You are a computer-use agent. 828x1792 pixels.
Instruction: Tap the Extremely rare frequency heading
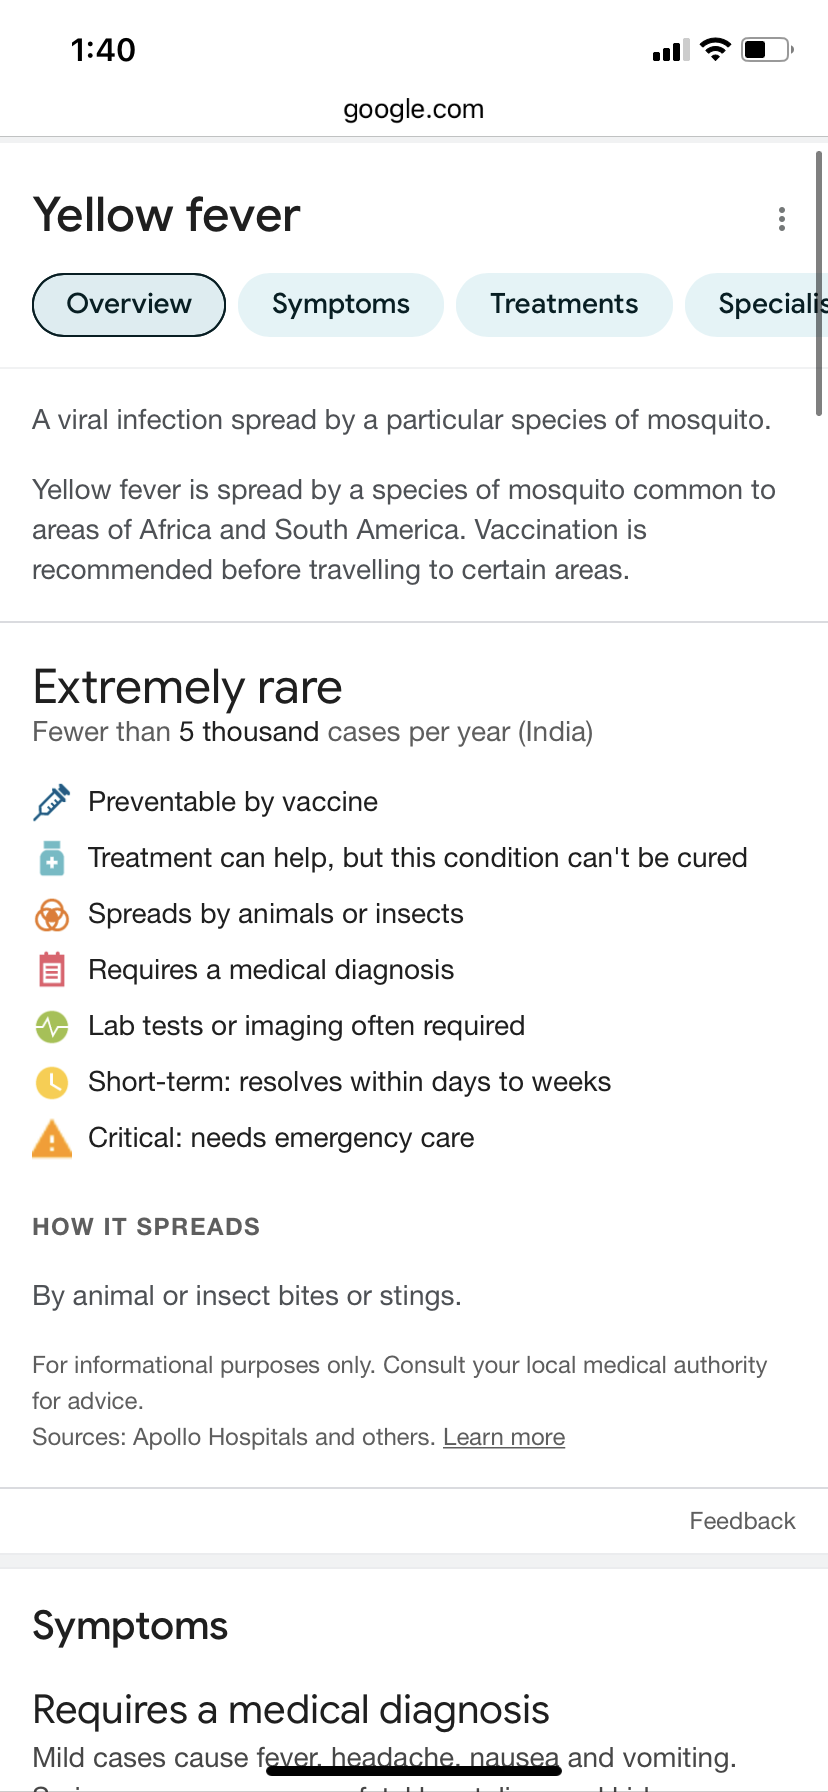pyautogui.click(x=188, y=687)
